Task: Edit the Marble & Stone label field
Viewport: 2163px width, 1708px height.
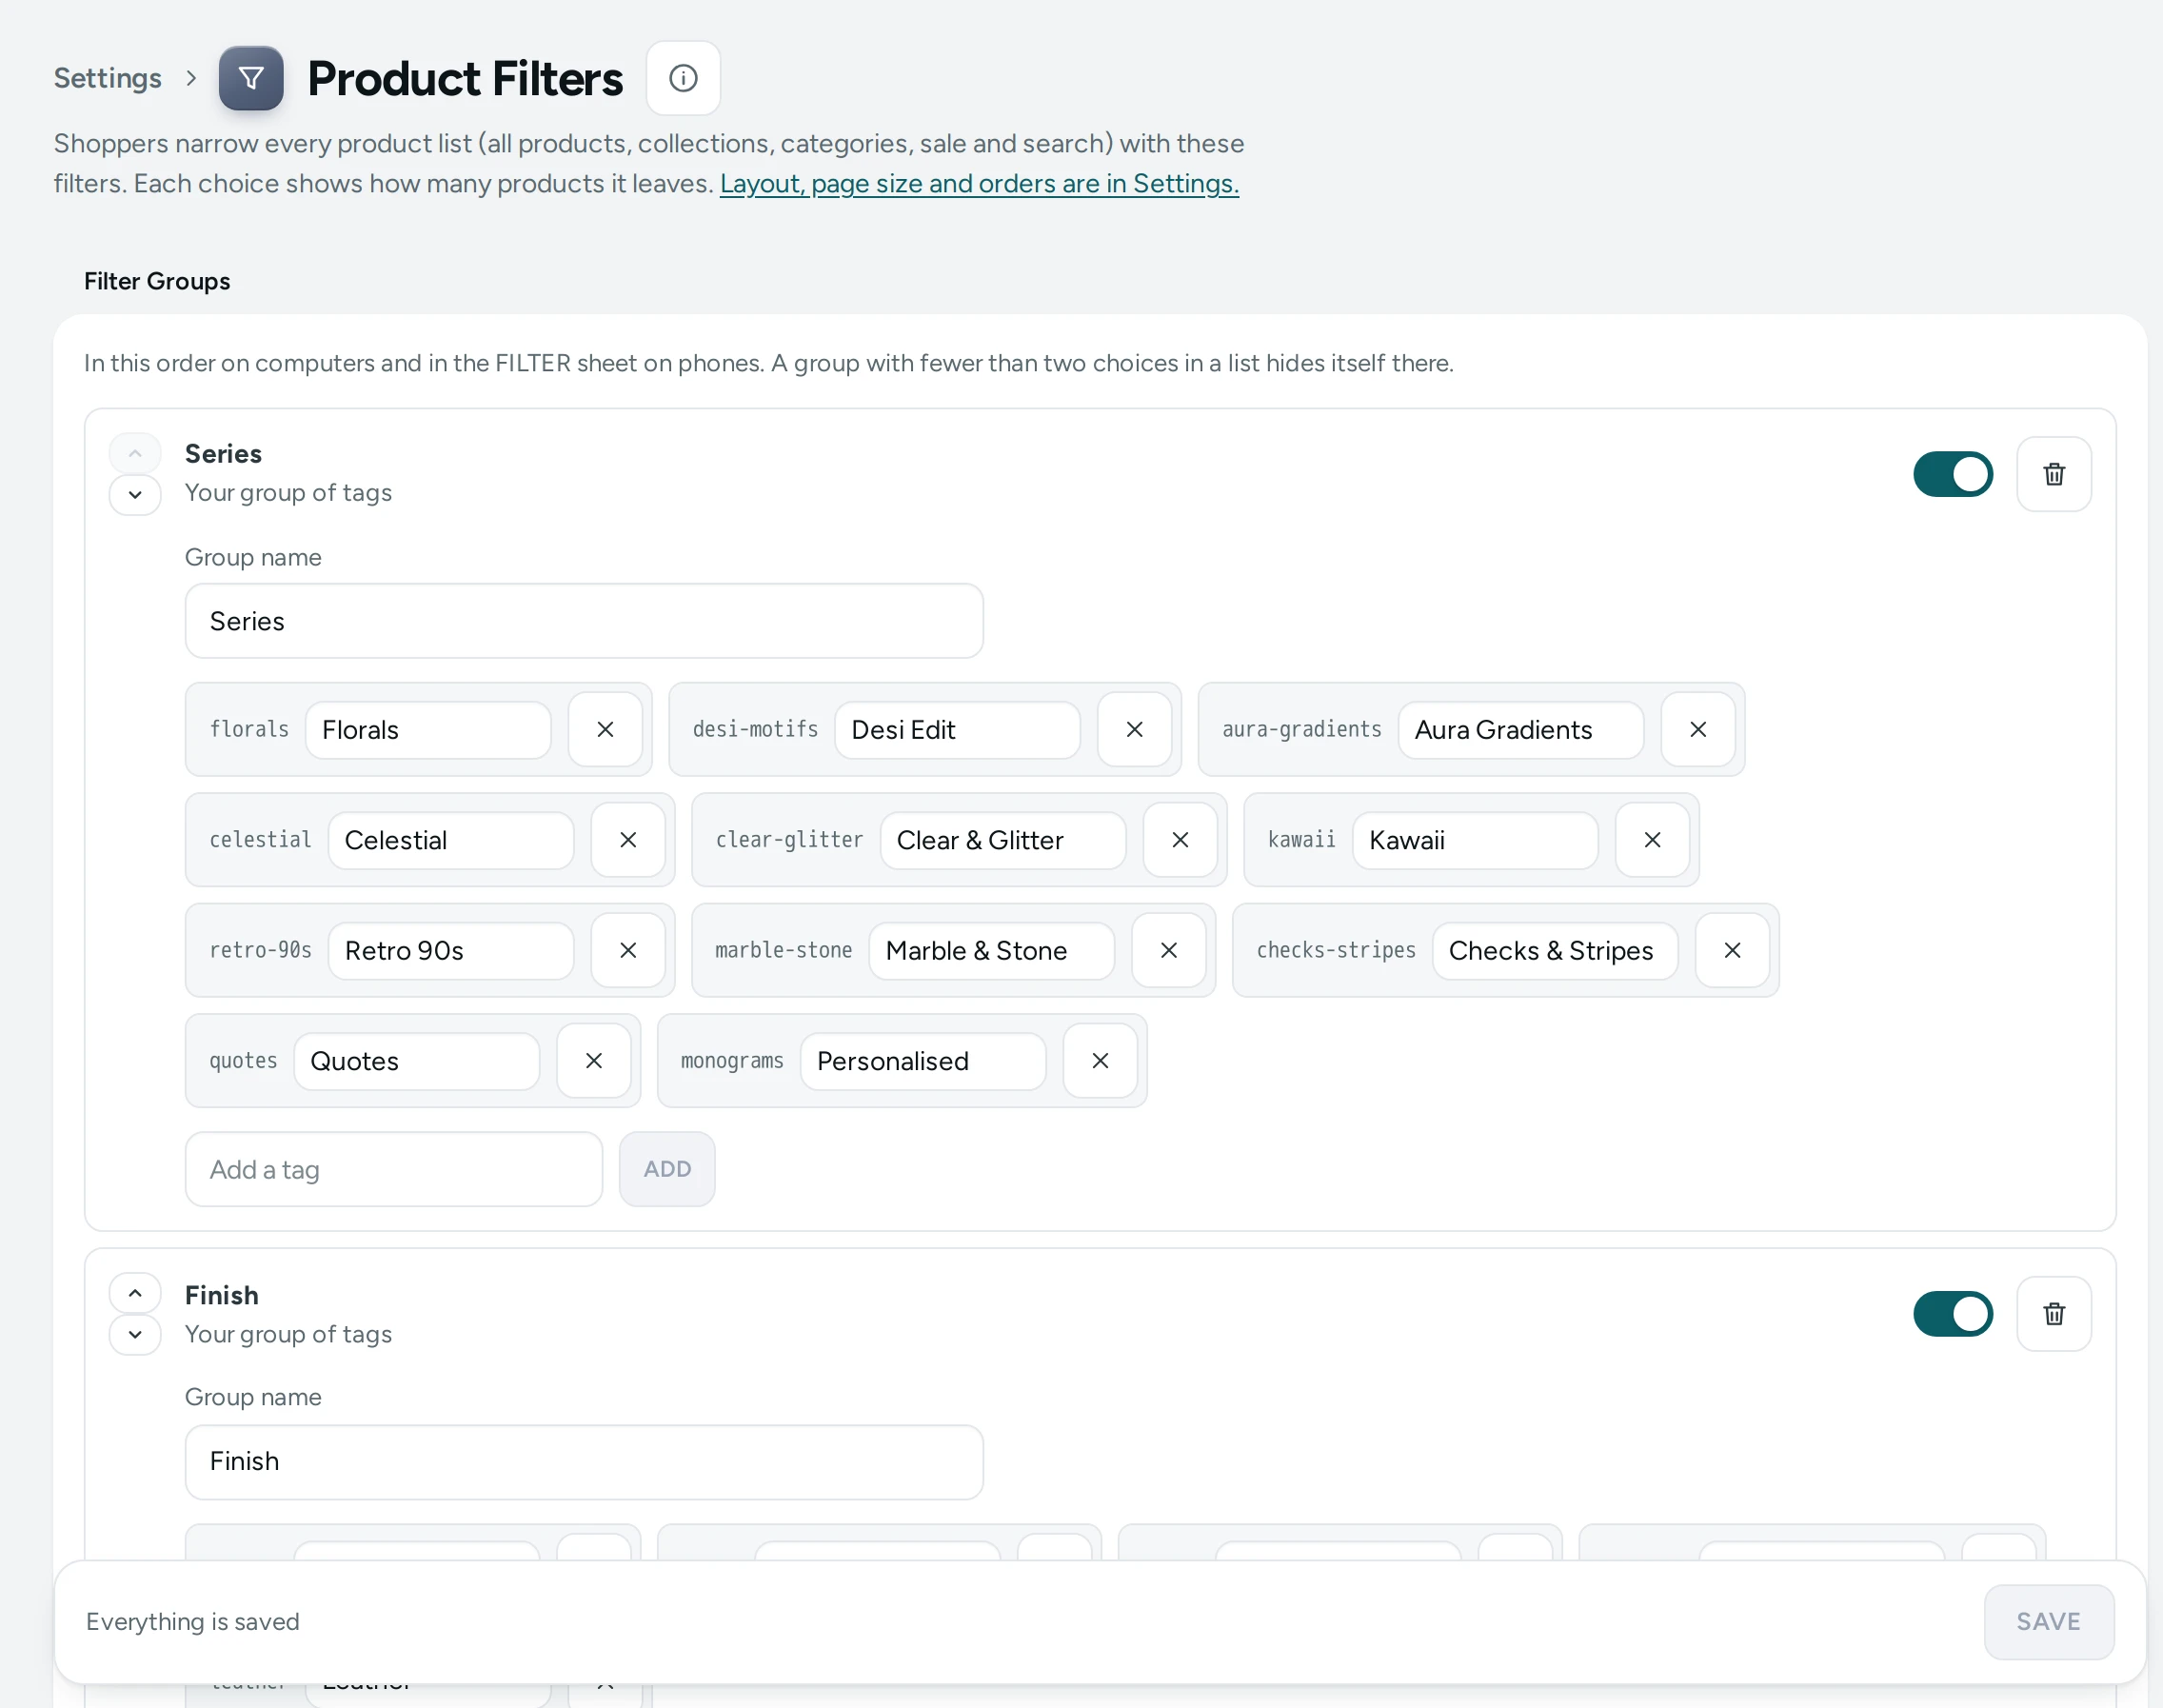Action: click(x=992, y=951)
